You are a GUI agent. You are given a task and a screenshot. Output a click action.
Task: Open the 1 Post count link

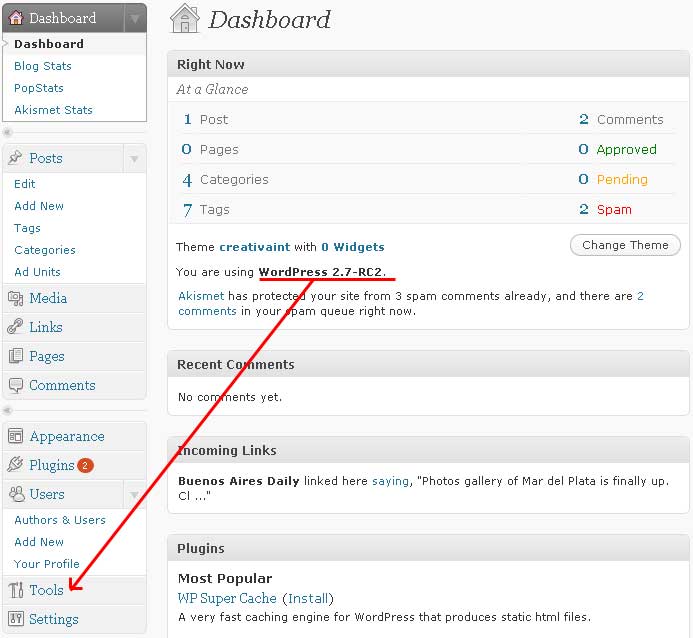(187, 119)
